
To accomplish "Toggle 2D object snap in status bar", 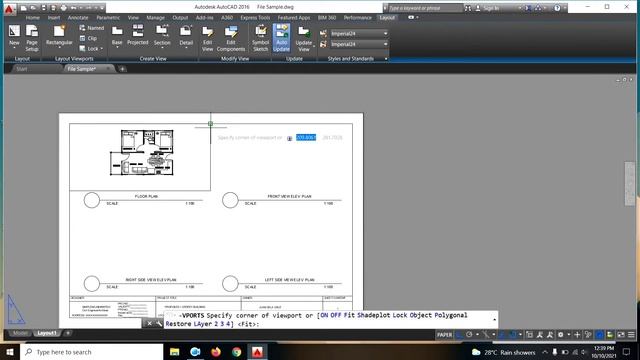I will pyautogui.click(x=513, y=335).
